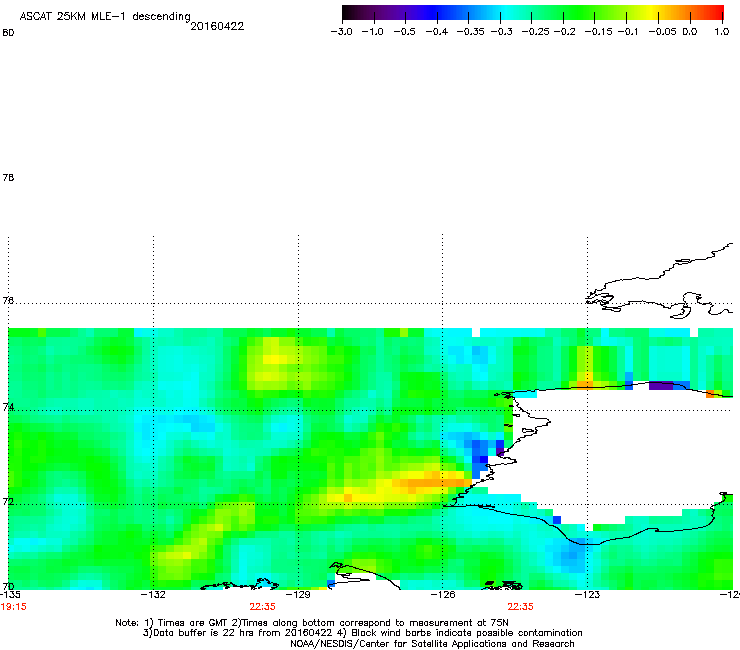This screenshot has width=740, height=650.
Task: Click the 0.0 color scale label
Action: click(690, 32)
